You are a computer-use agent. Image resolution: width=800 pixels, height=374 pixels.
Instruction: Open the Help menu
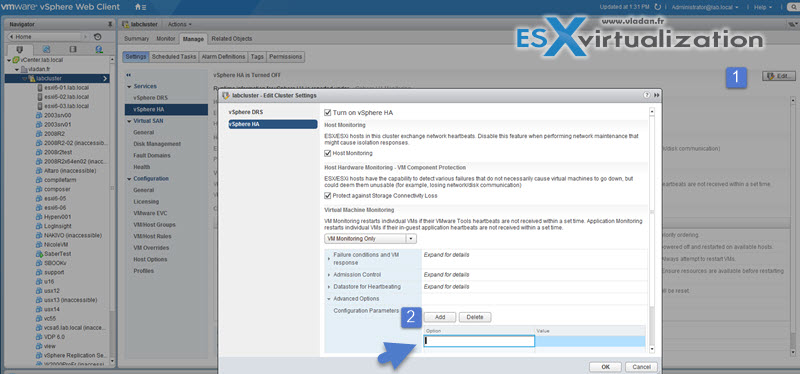[763, 7]
